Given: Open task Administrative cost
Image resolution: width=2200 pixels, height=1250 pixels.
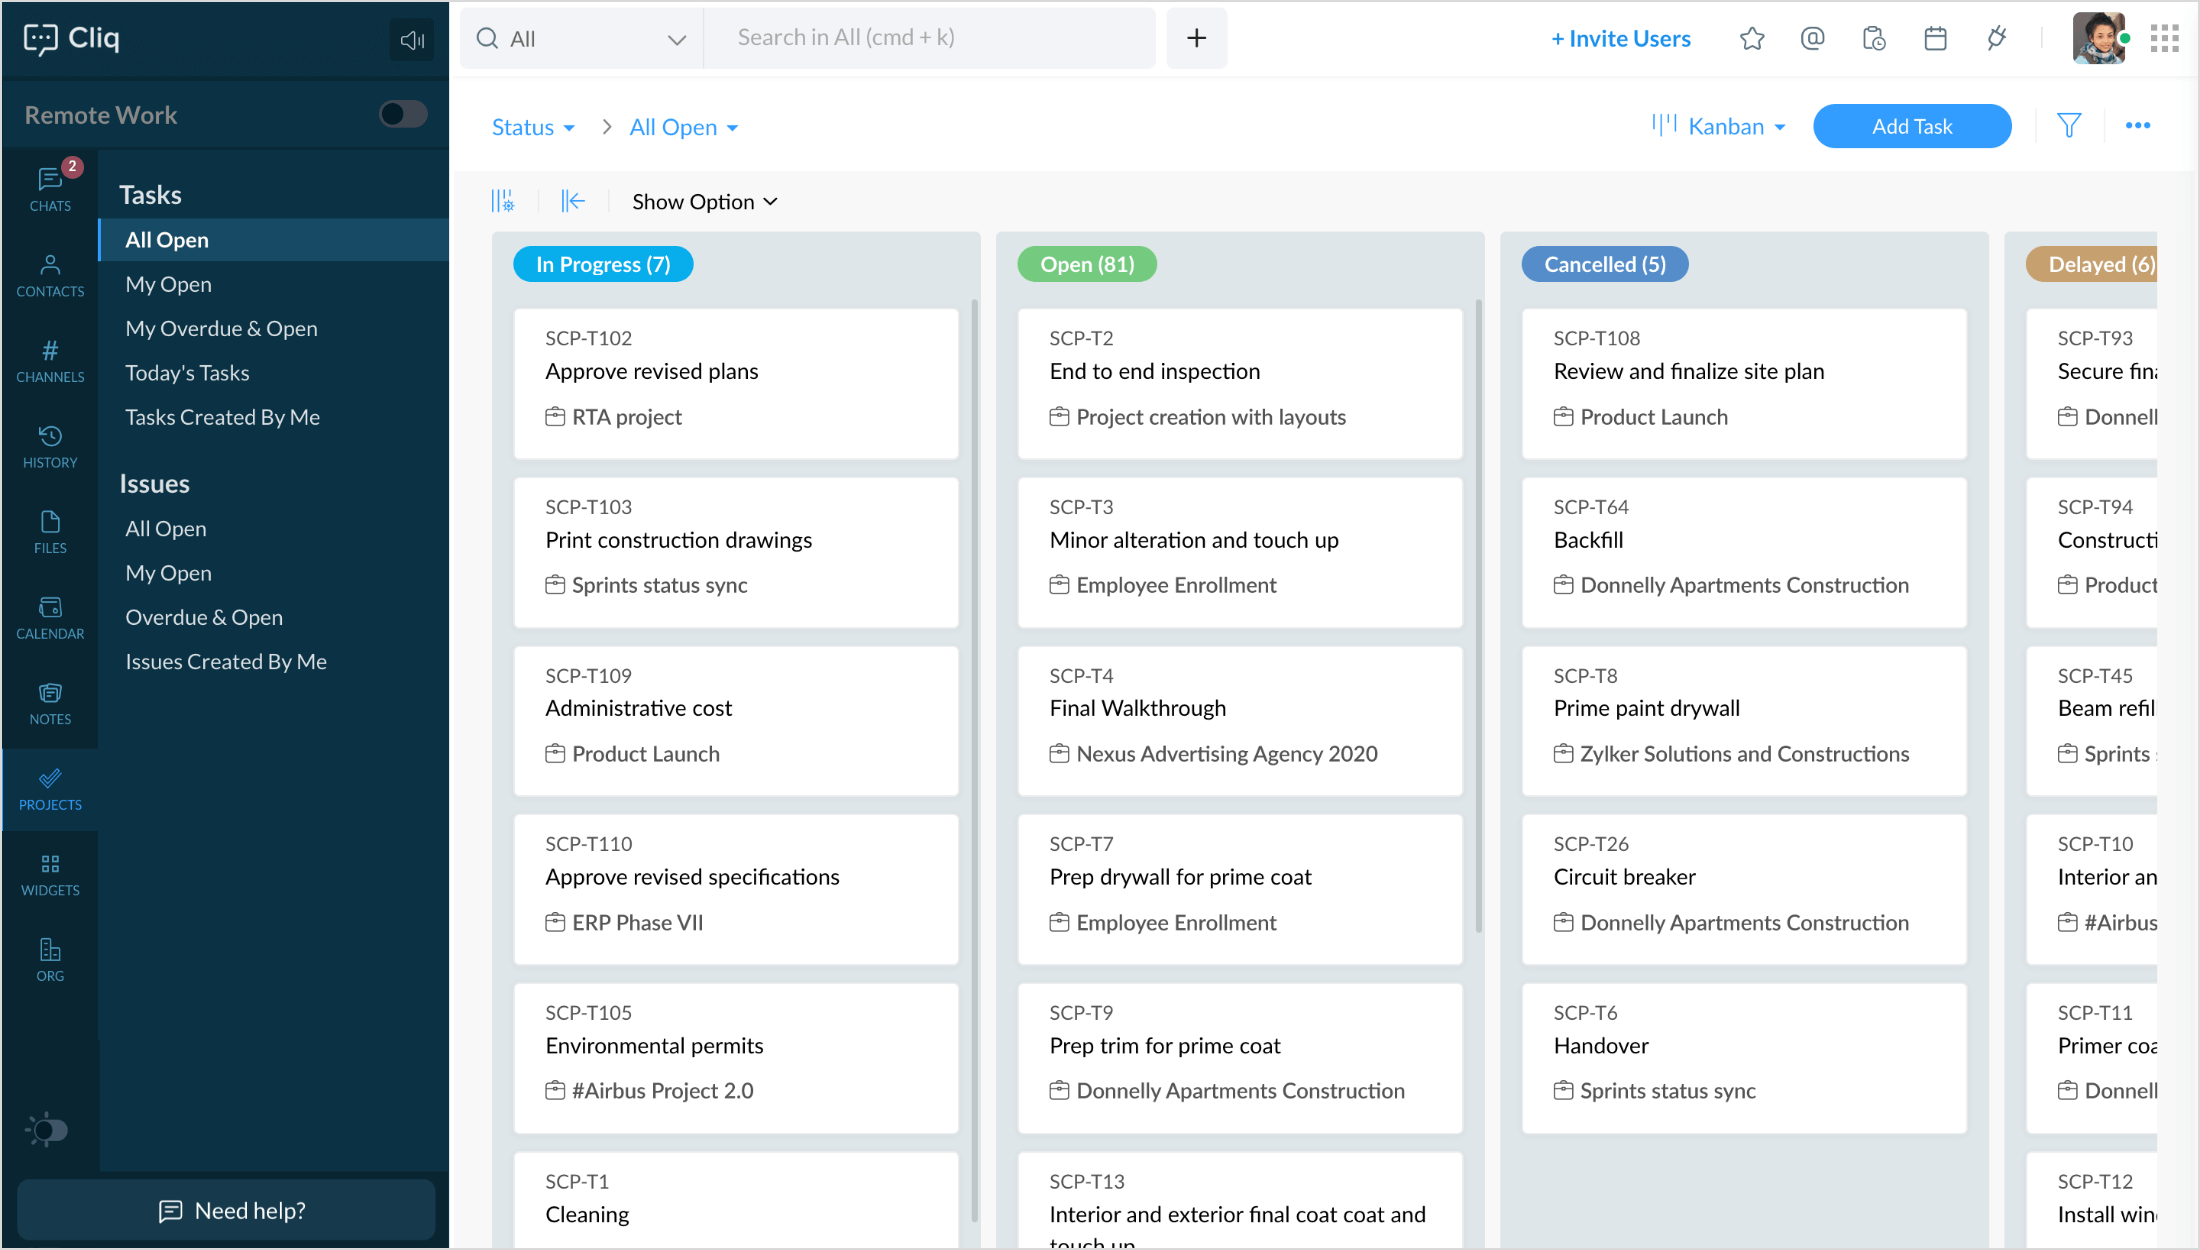Looking at the screenshot, I should coord(736,721).
